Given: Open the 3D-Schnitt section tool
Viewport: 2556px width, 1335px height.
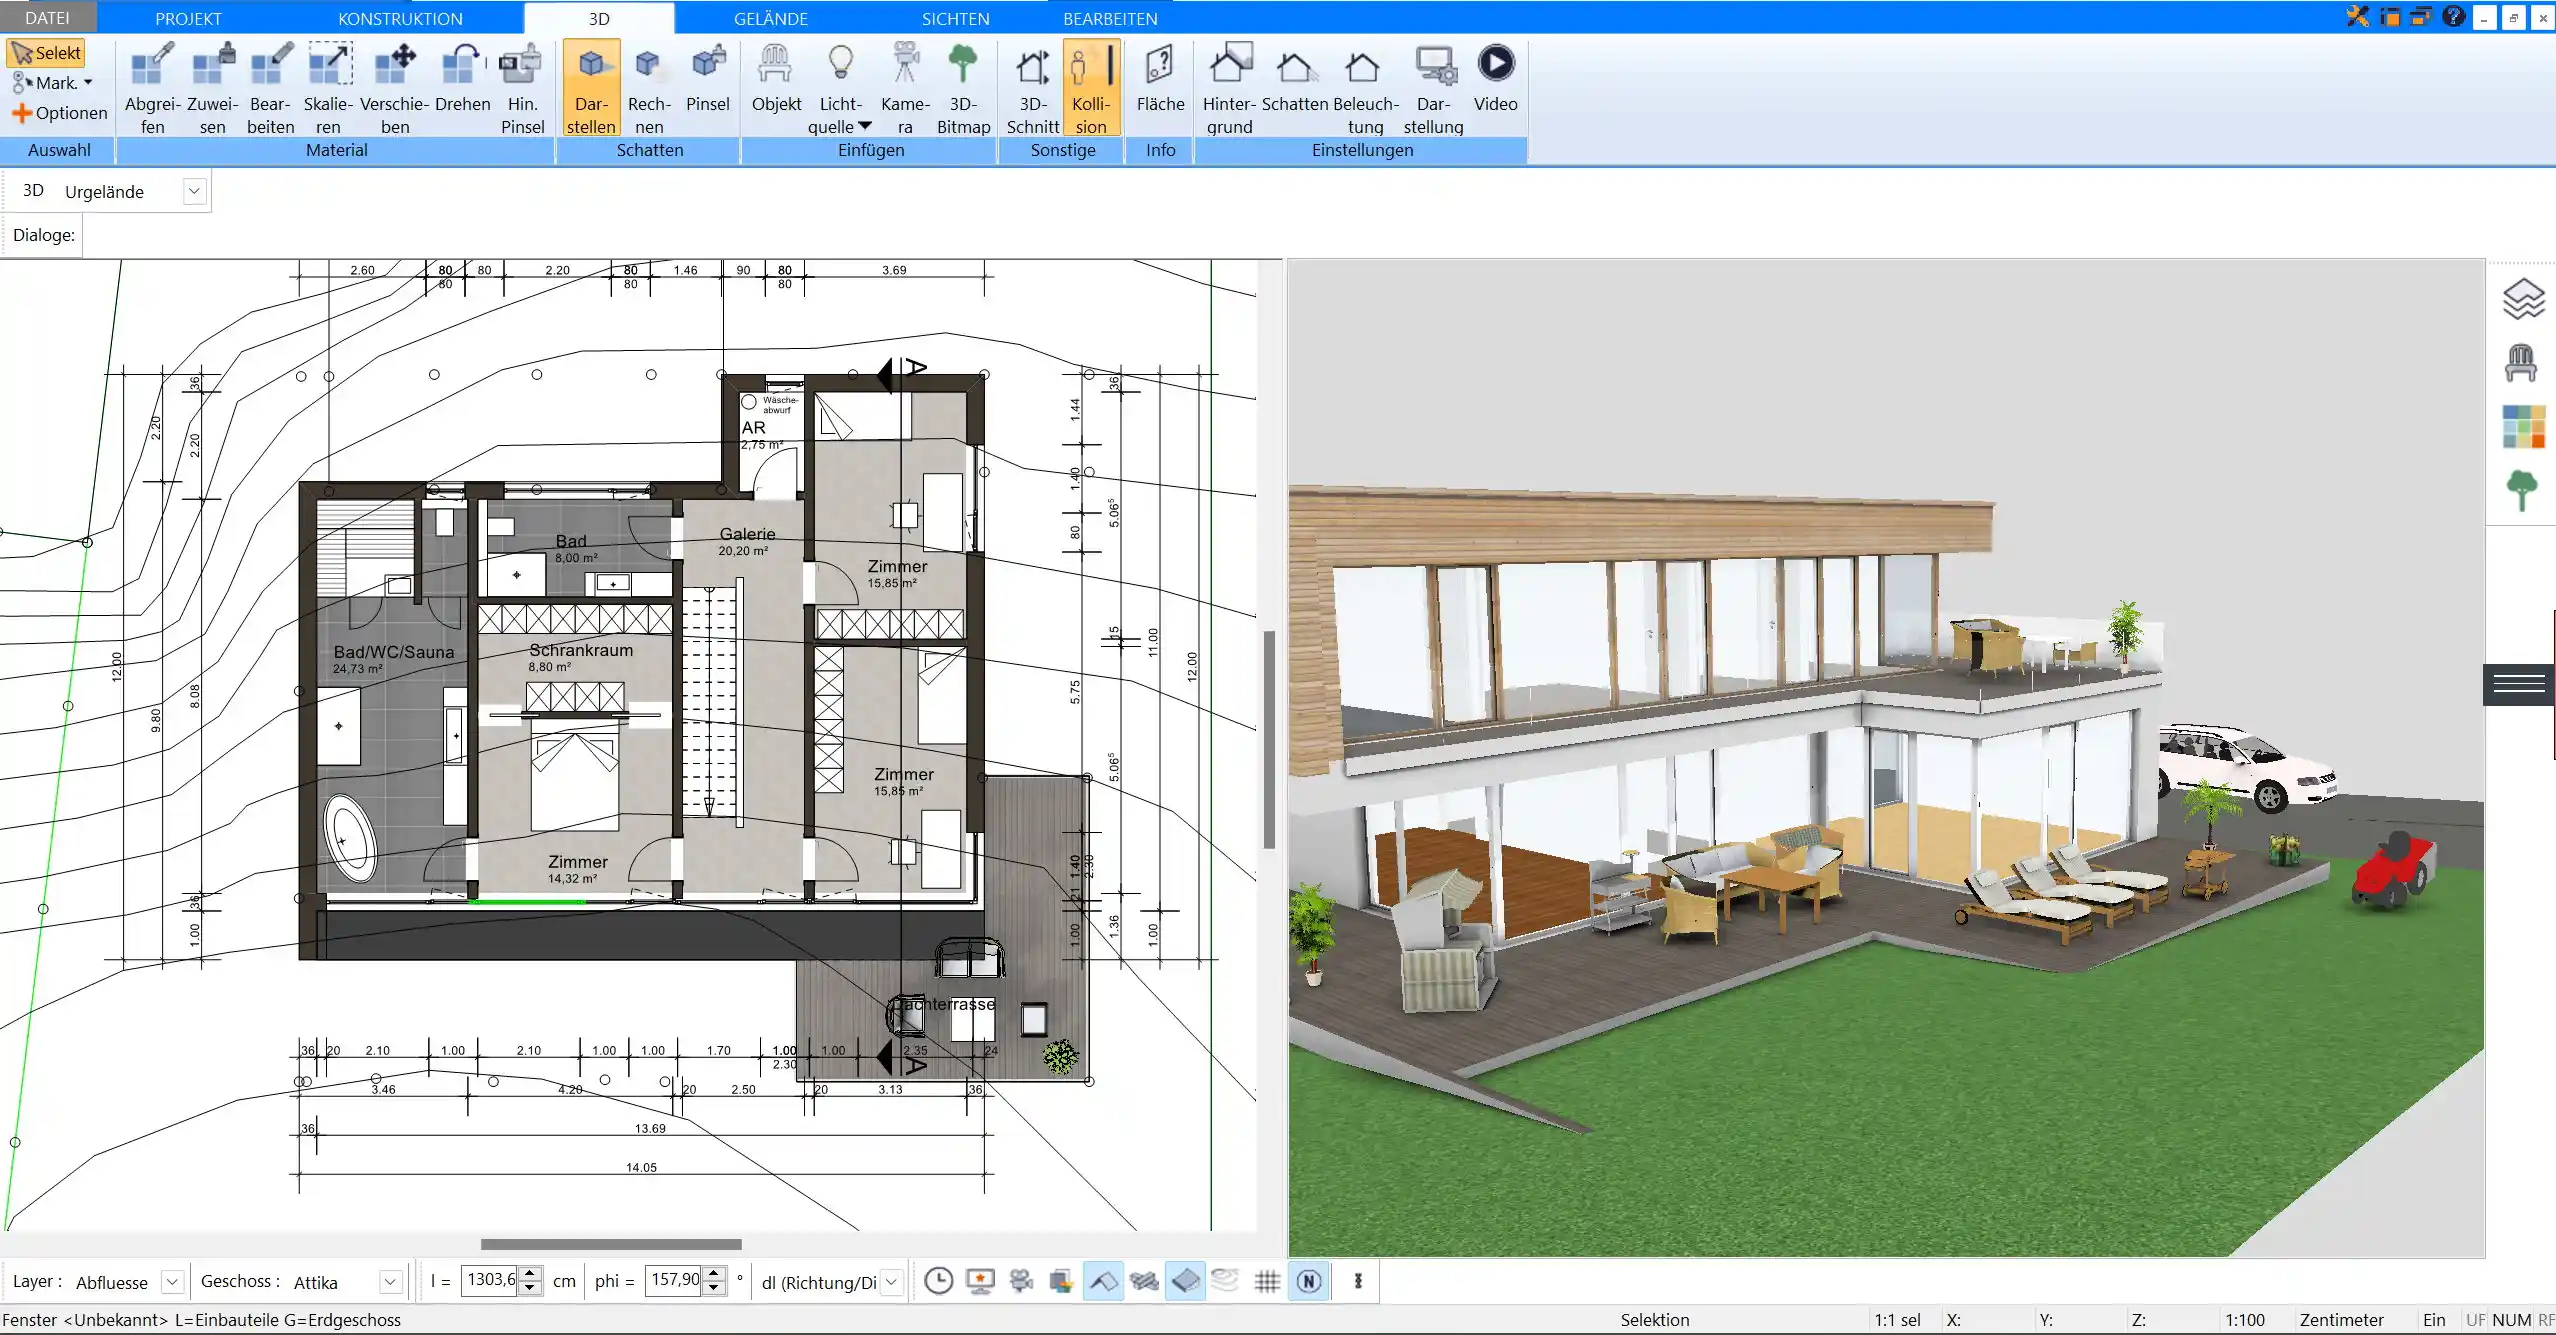Looking at the screenshot, I should (1033, 87).
